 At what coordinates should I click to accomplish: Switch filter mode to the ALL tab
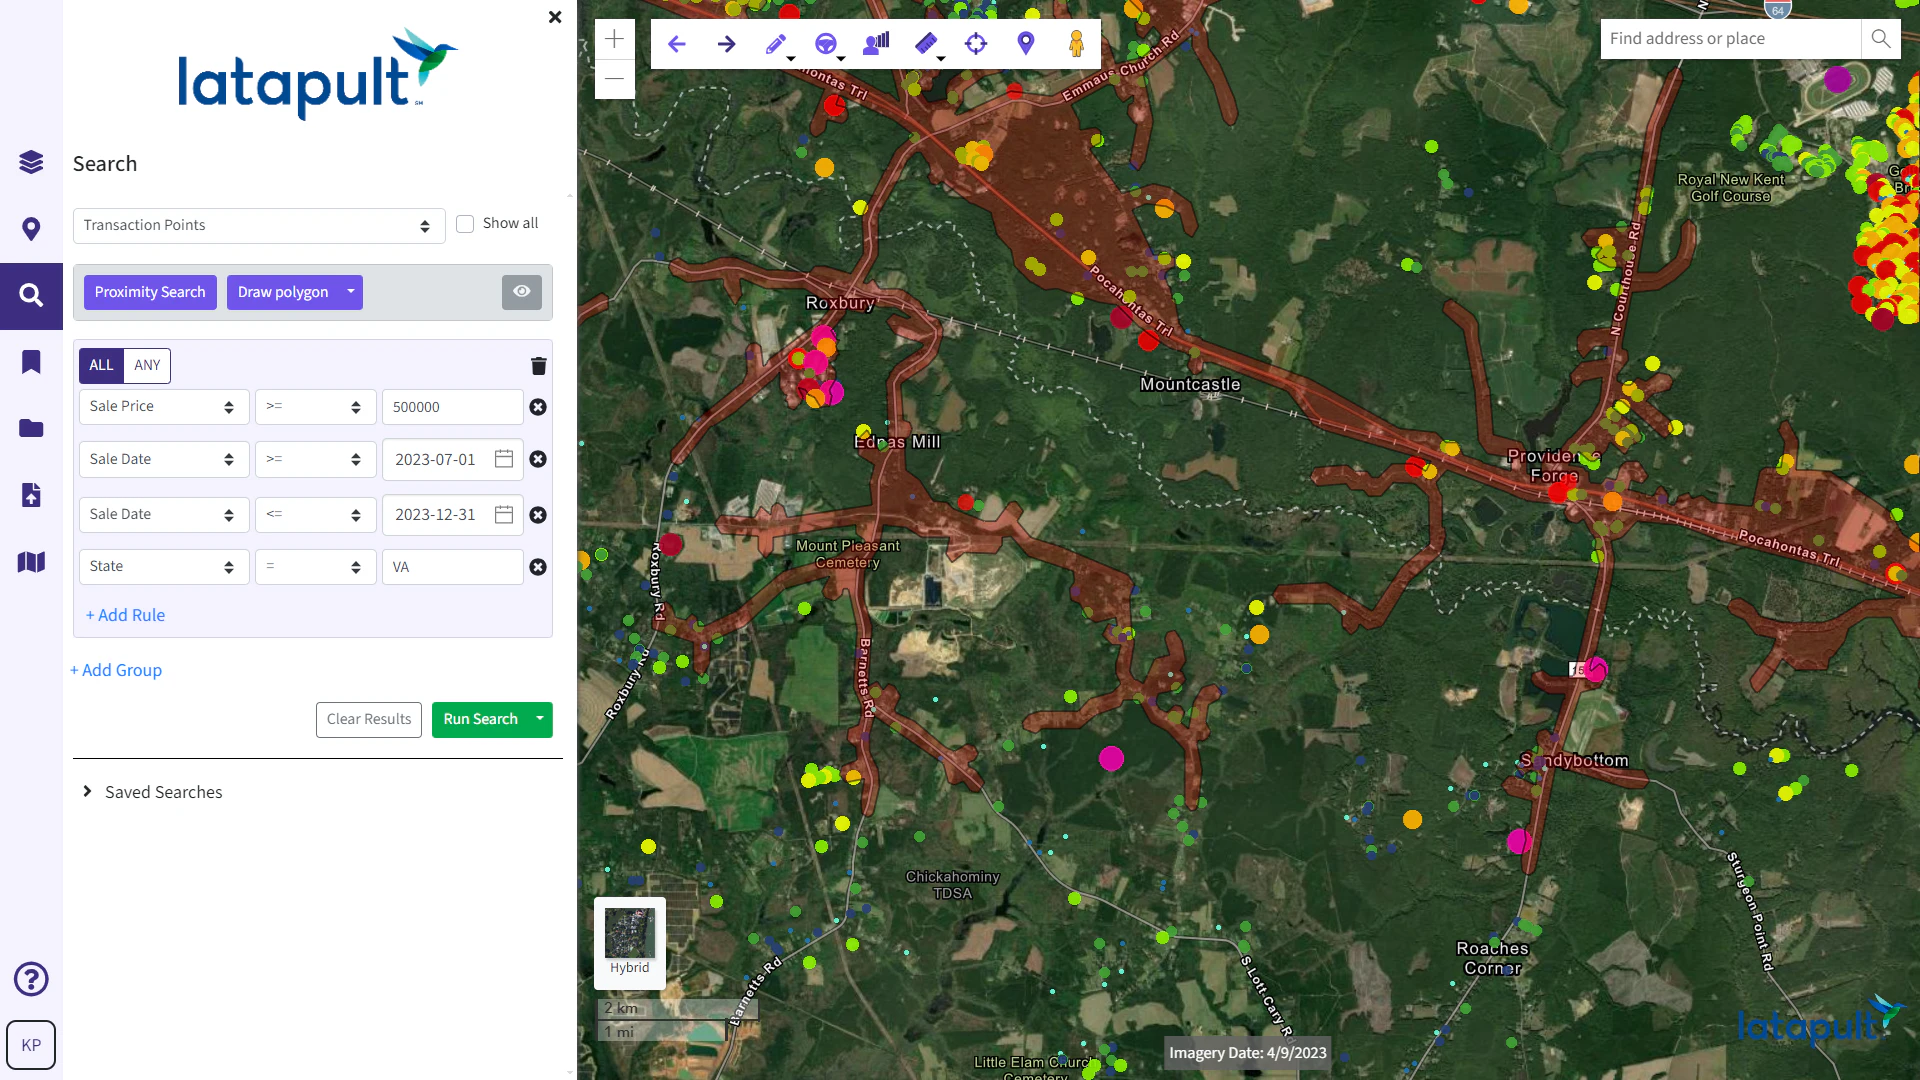[x=100, y=365]
